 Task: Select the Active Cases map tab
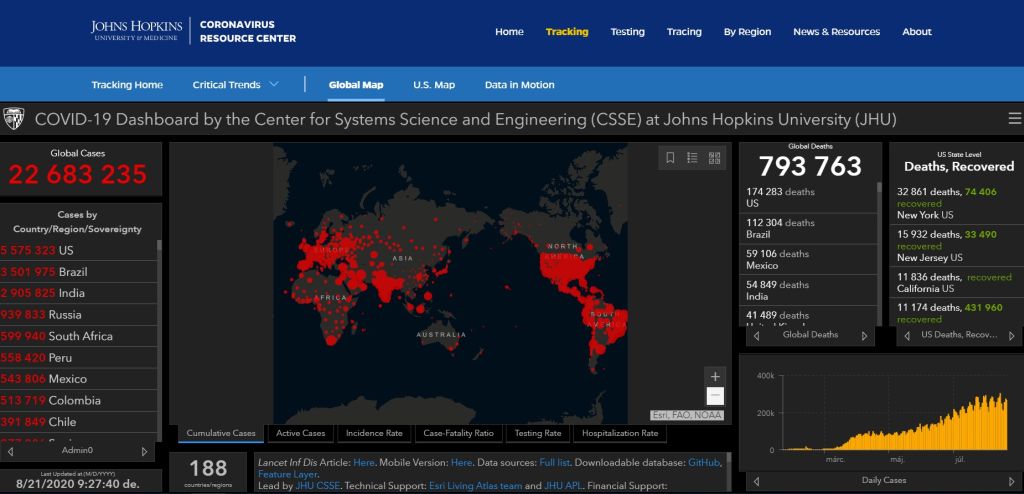tap(300, 433)
